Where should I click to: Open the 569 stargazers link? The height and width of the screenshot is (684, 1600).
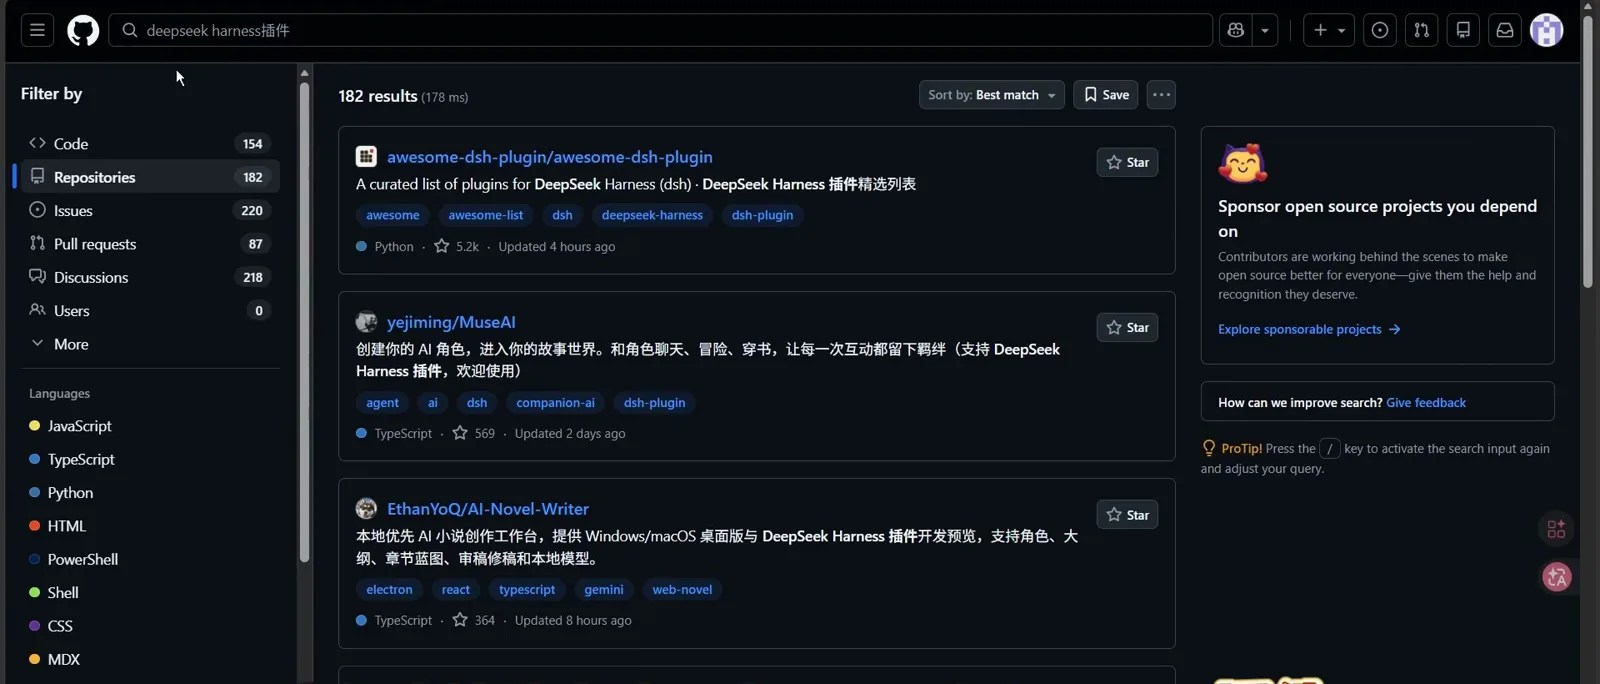(474, 433)
